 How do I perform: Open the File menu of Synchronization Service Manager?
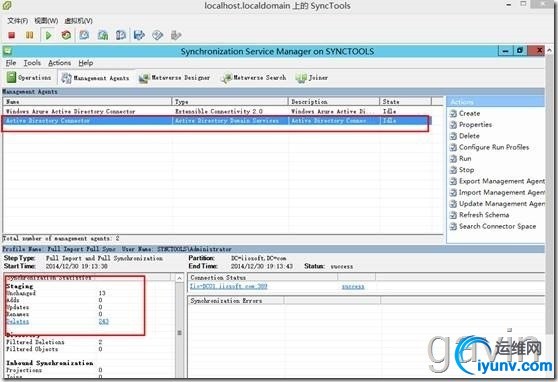click(11, 63)
